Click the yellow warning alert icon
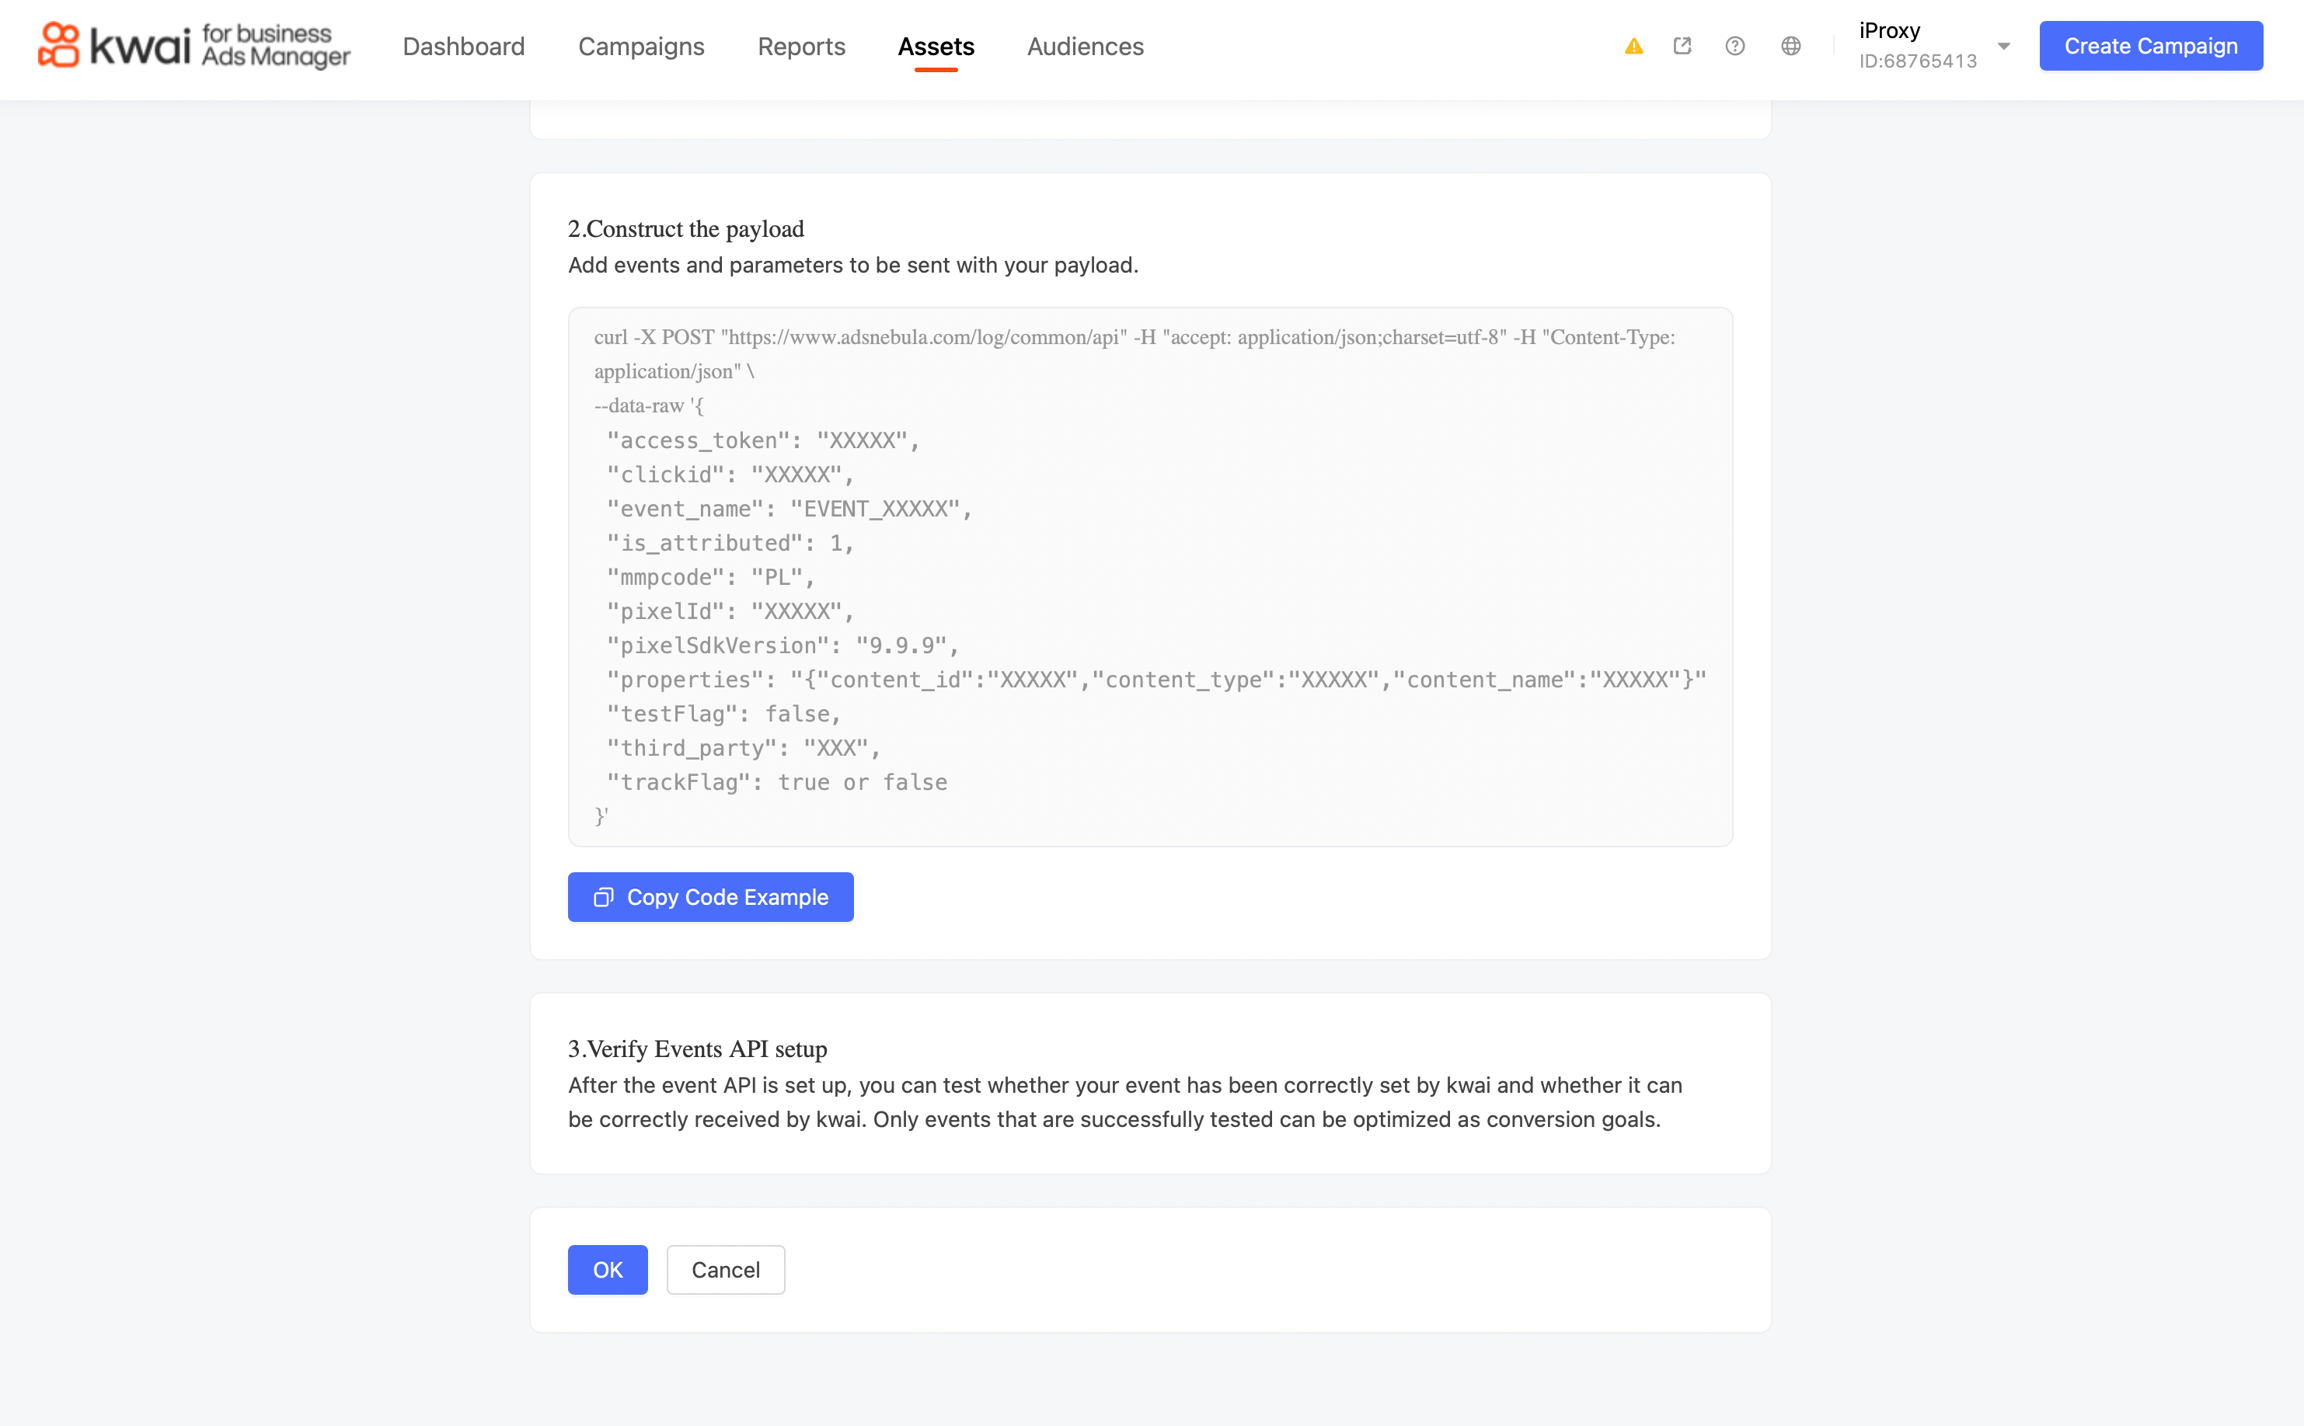2304x1426 pixels. point(1634,46)
